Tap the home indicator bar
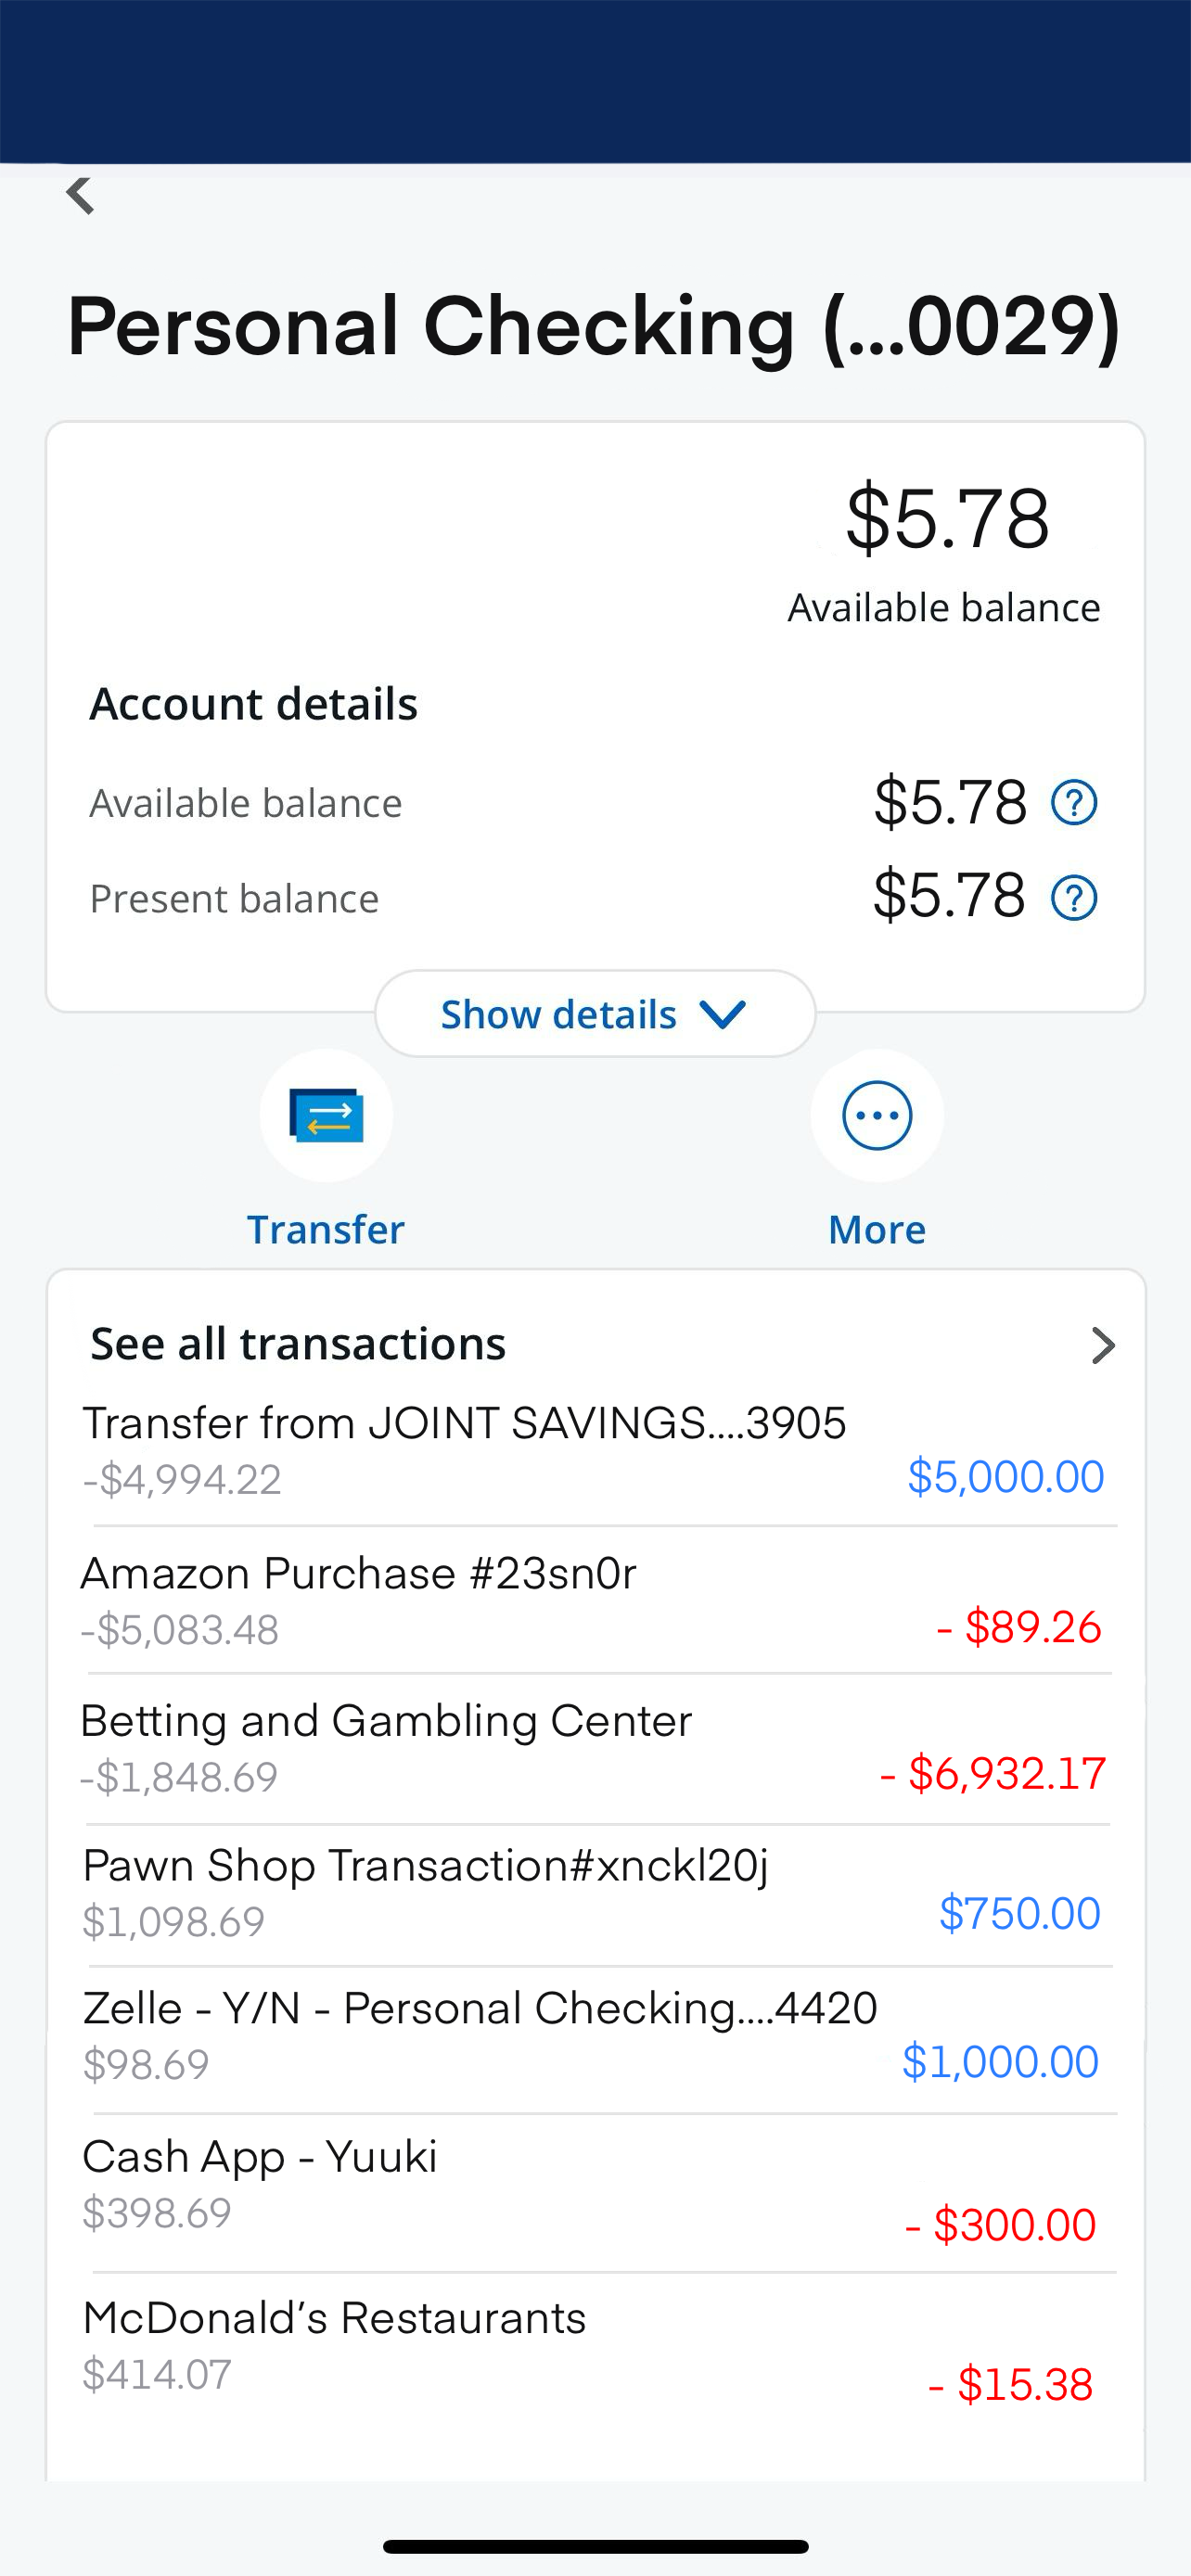The image size is (1191, 2576). [595, 2546]
